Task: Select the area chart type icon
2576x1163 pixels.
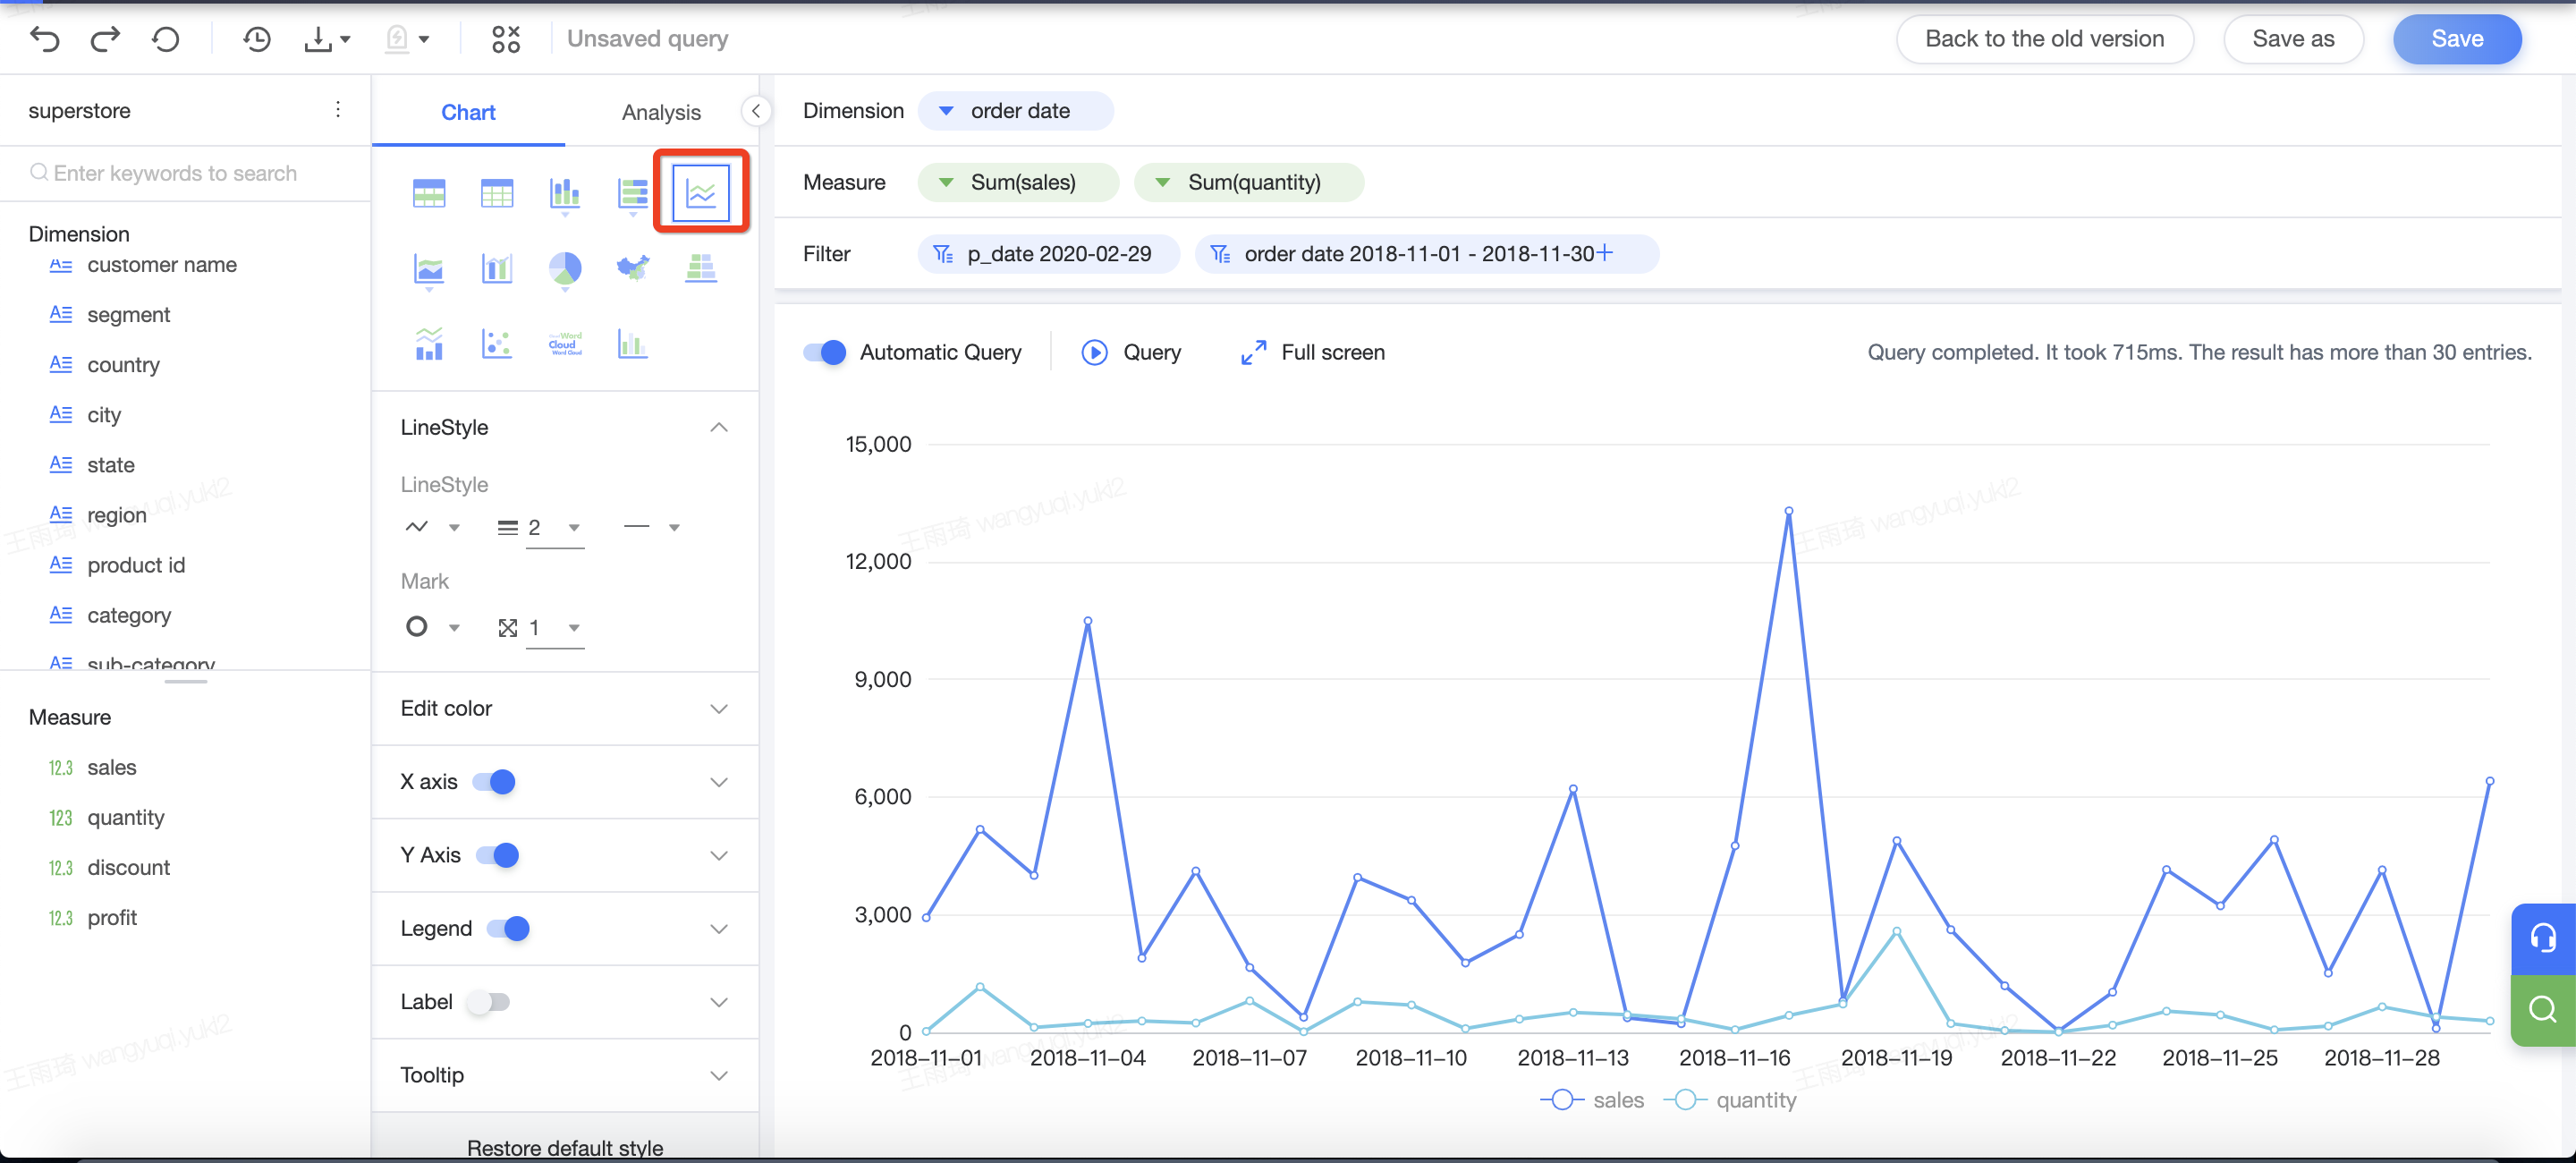Action: [x=429, y=270]
